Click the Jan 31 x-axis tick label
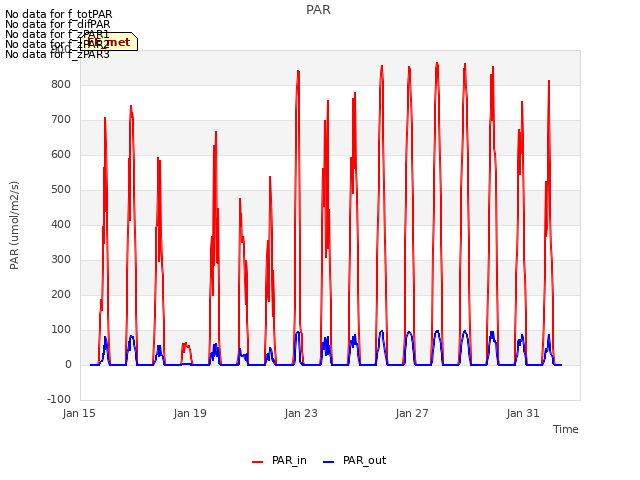 pyautogui.click(x=523, y=413)
